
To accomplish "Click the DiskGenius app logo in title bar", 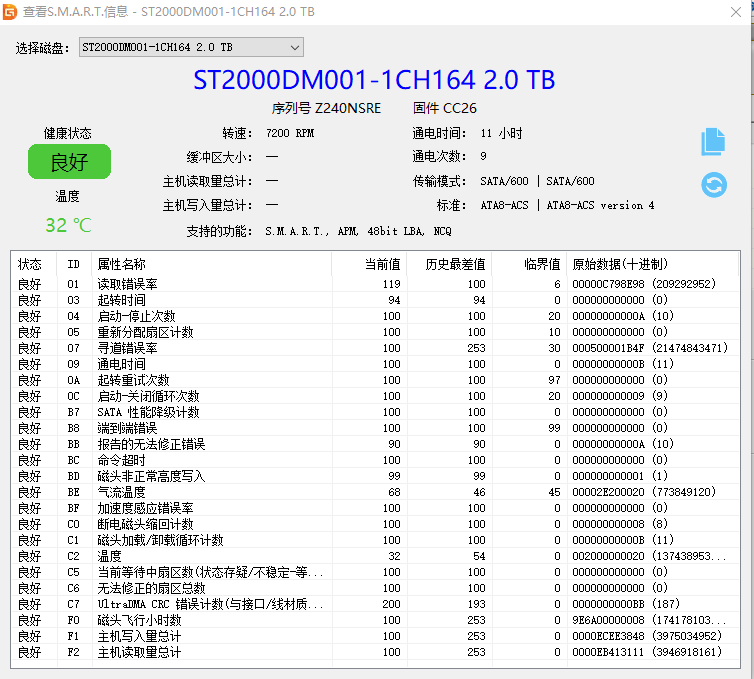I will (10, 12).
